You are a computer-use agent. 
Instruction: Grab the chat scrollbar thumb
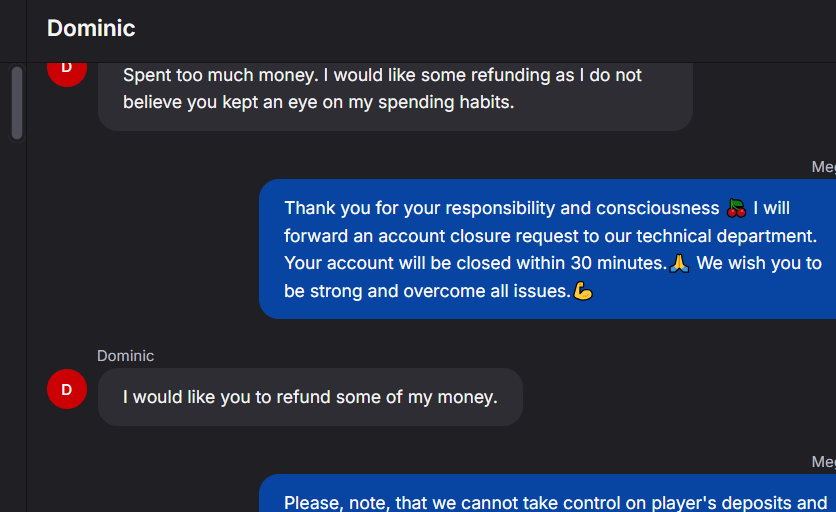[x=17, y=102]
